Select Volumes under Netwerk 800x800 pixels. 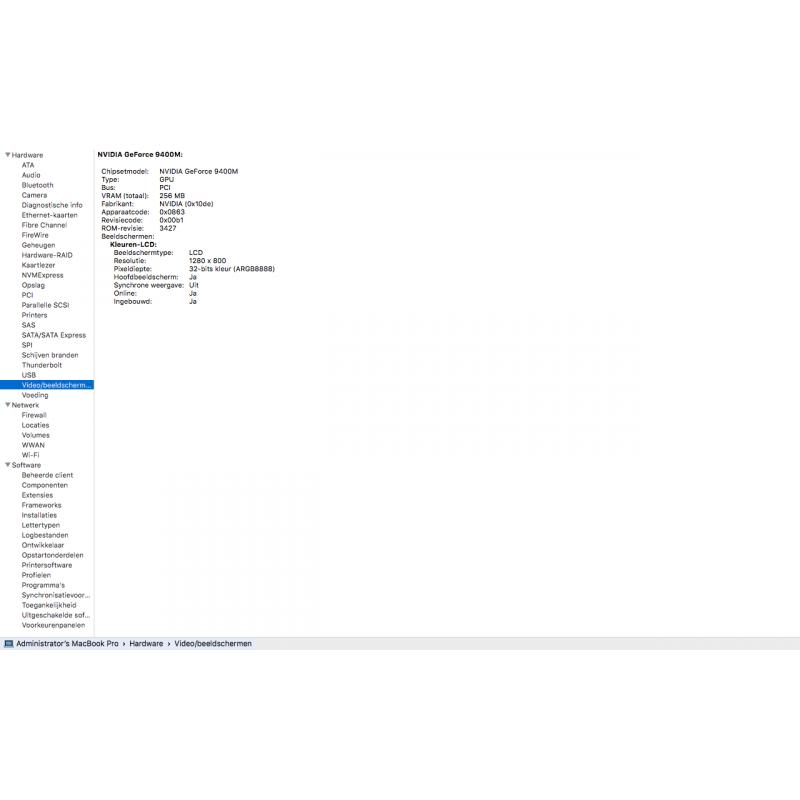click(36, 435)
